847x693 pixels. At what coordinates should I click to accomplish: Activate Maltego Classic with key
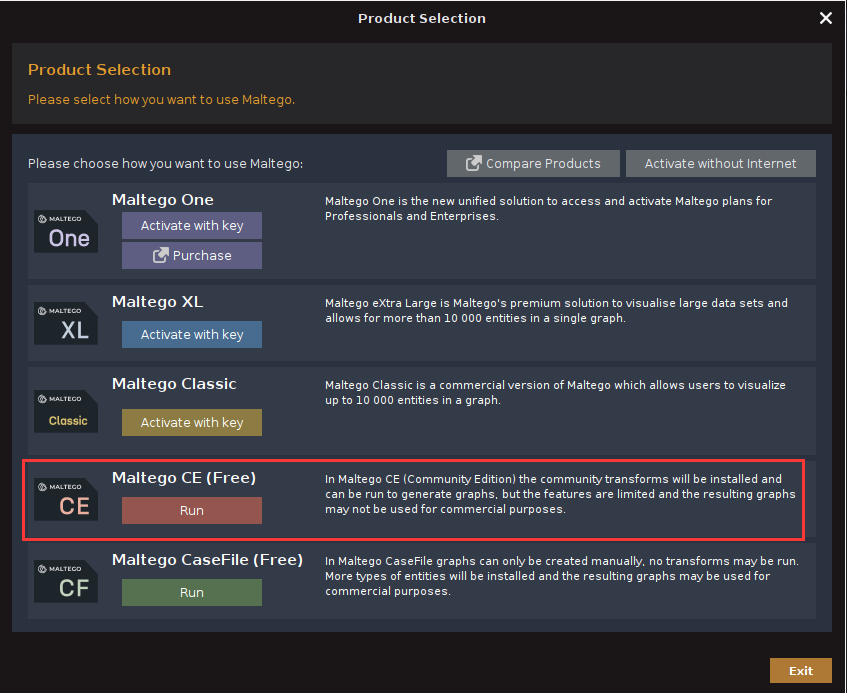click(192, 423)
